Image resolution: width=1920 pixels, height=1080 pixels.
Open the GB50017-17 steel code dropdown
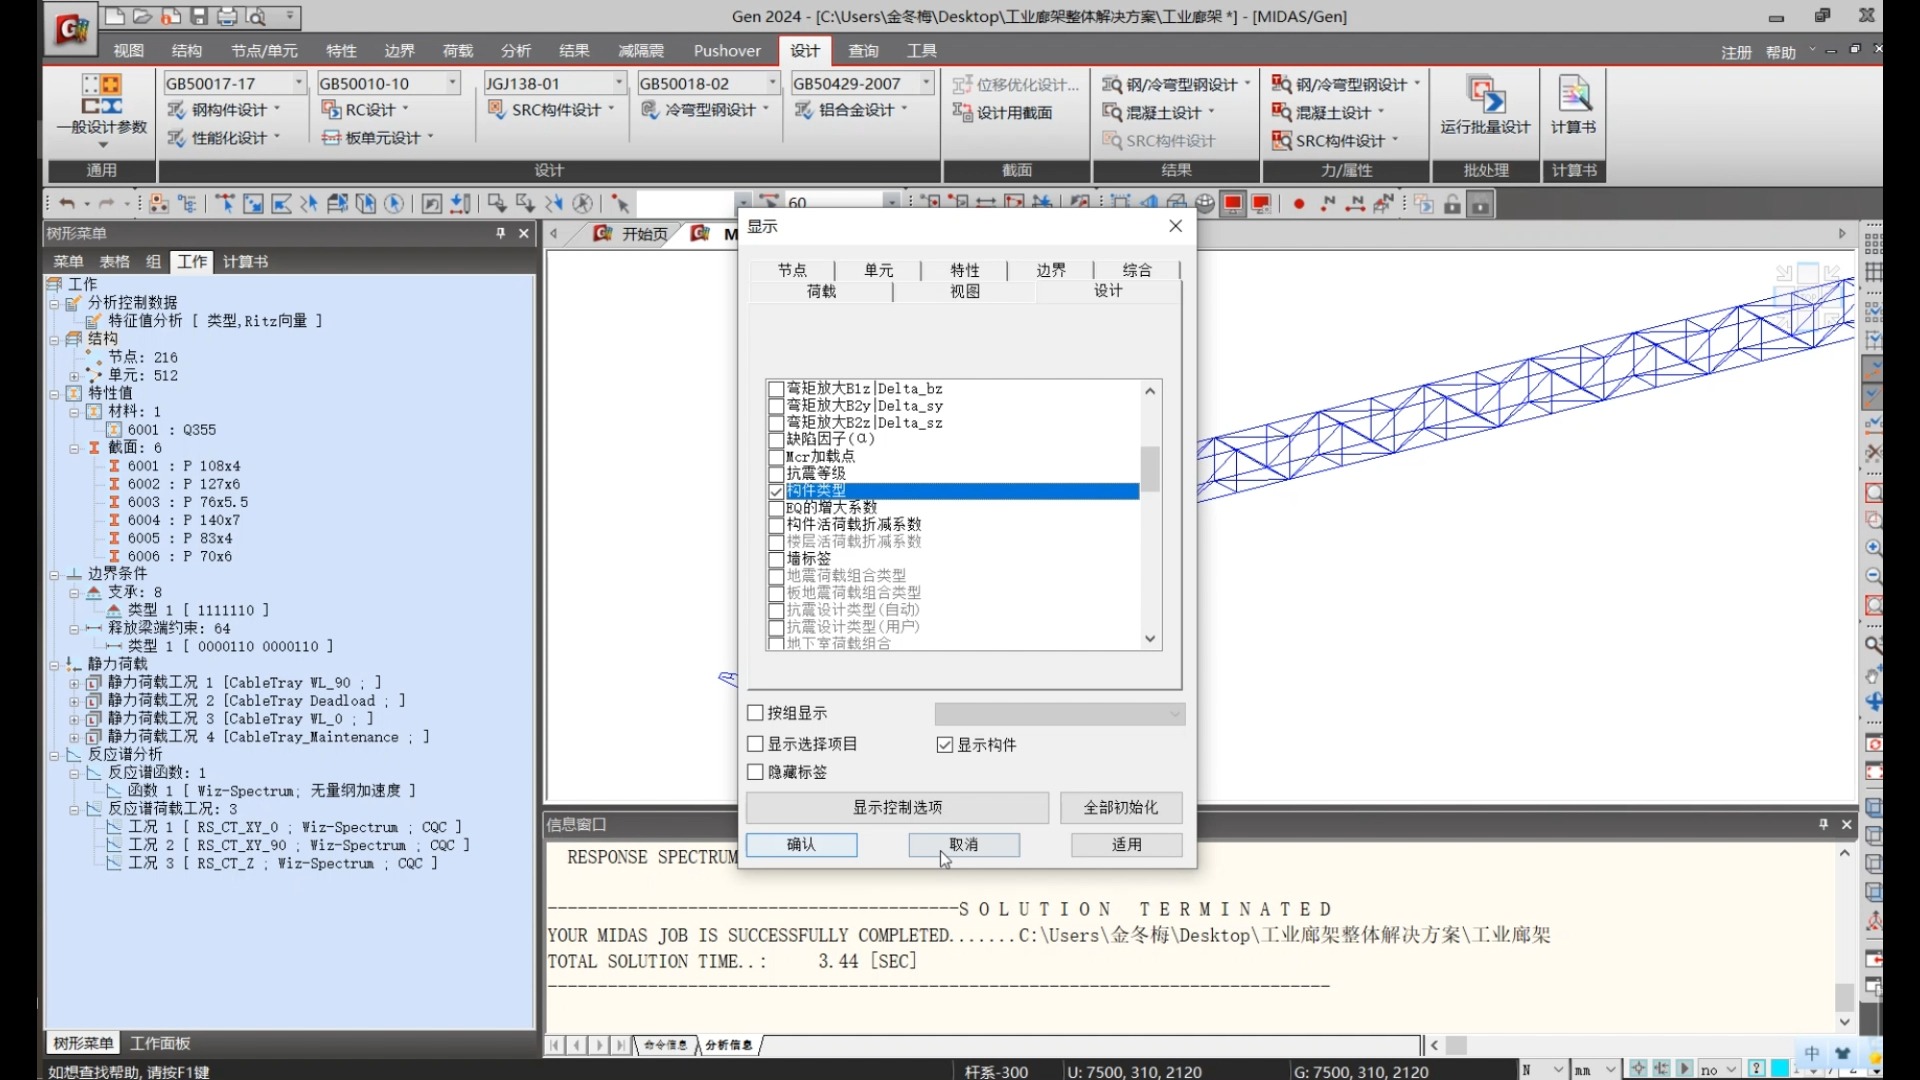click(298, 83)
